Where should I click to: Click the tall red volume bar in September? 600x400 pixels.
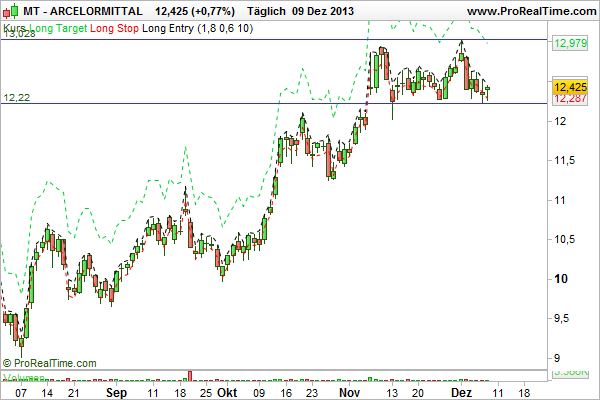point(190,376)
